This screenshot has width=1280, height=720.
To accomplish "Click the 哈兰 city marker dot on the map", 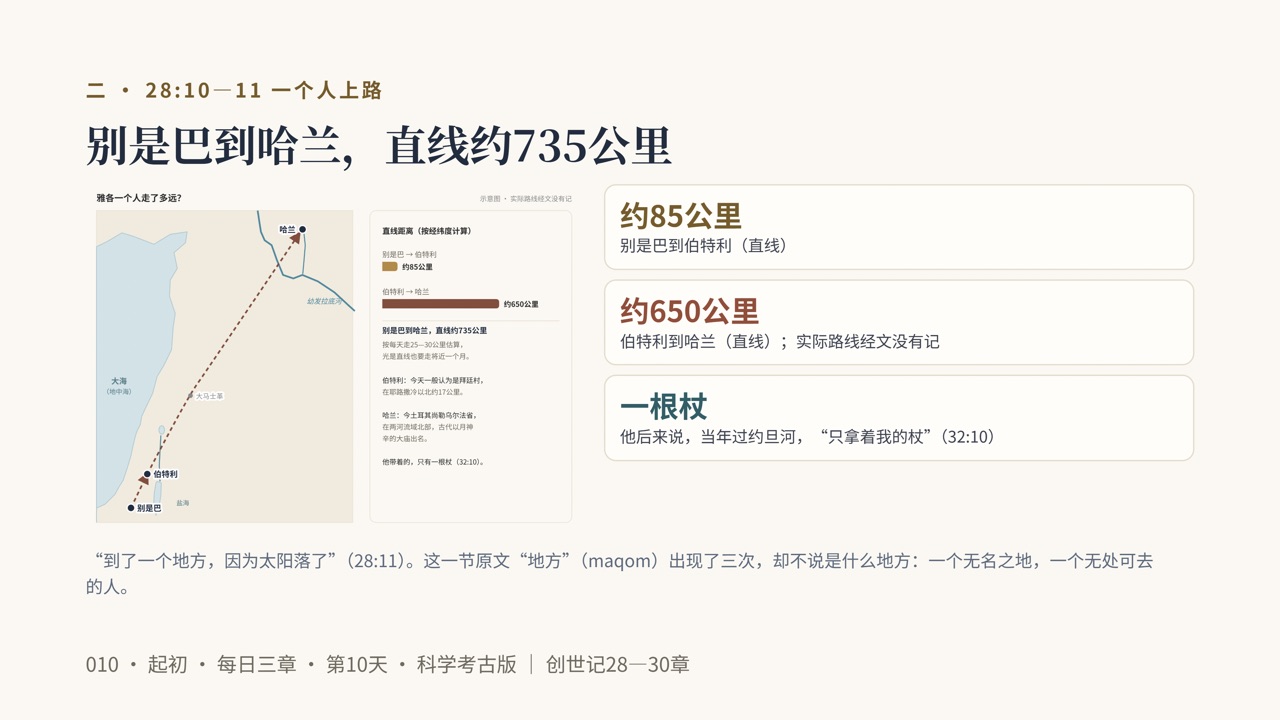I will [x=302, y=229].
